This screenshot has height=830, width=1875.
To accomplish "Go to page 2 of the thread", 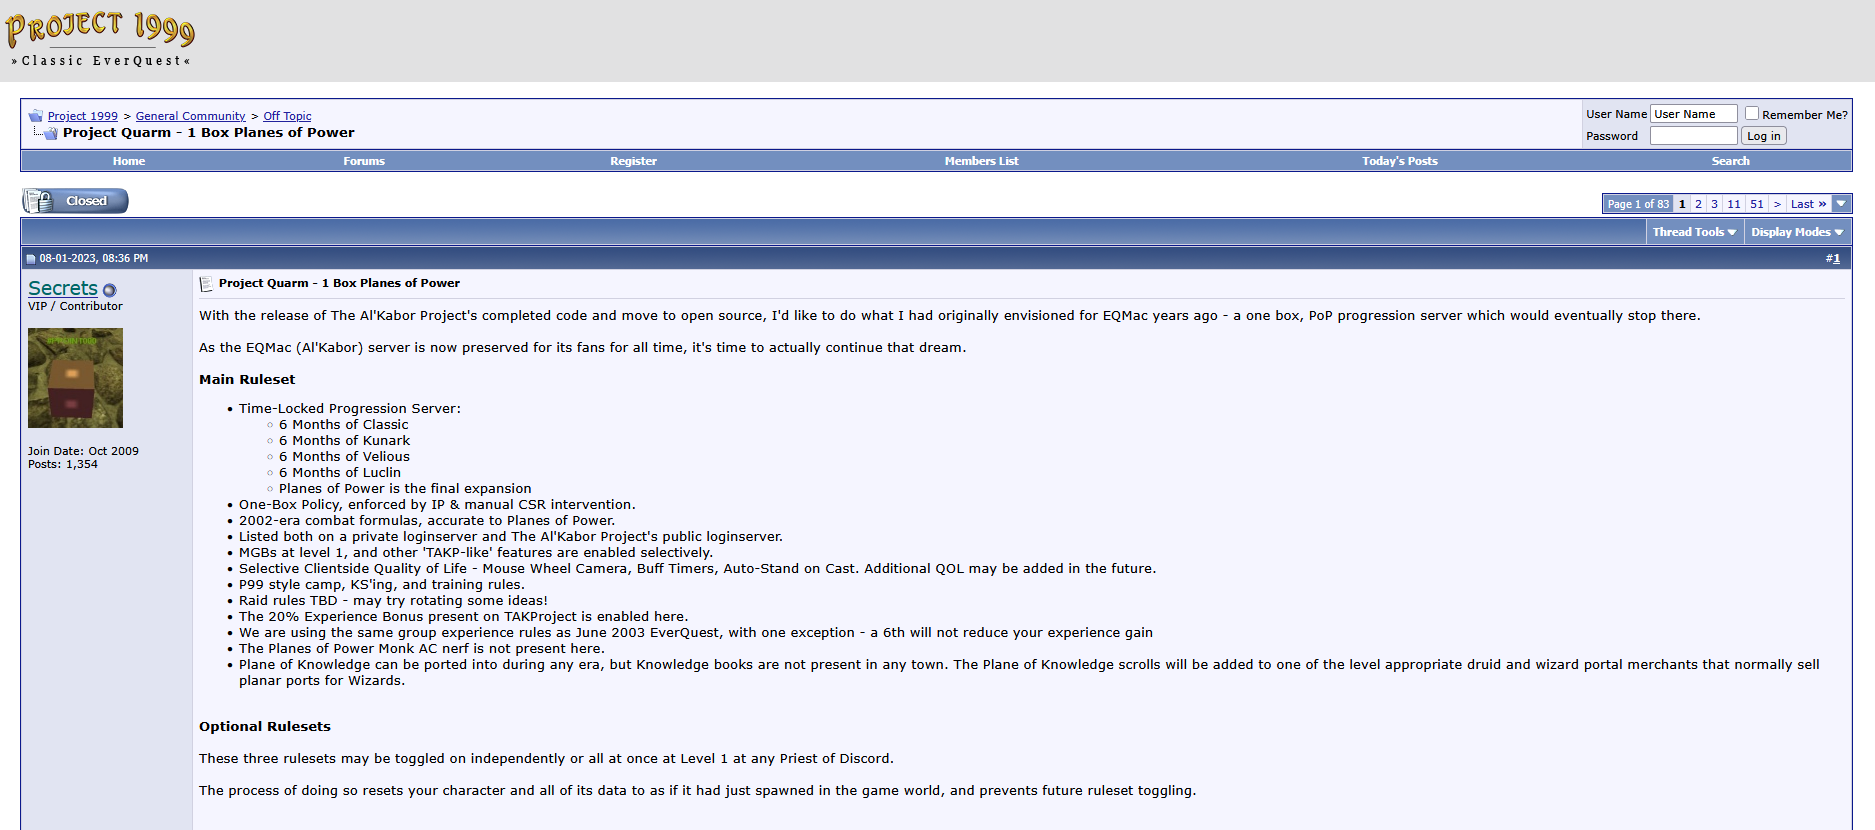I will tap(1698, 204).
